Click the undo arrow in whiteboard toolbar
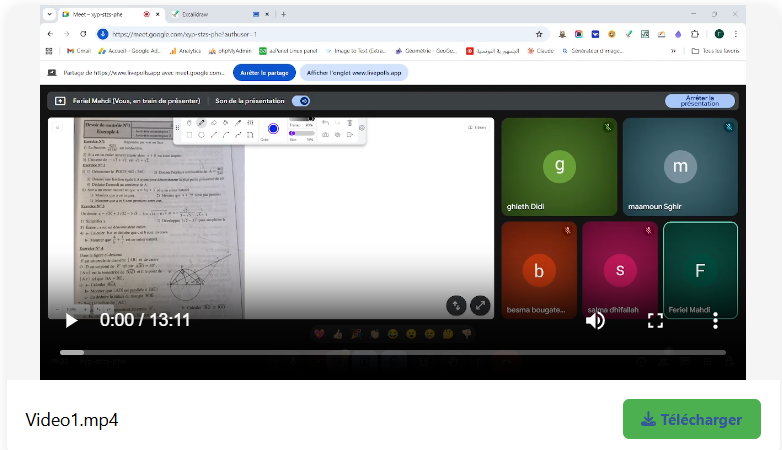Viewport: 782px width, 450px height. (x=326, y=122)
